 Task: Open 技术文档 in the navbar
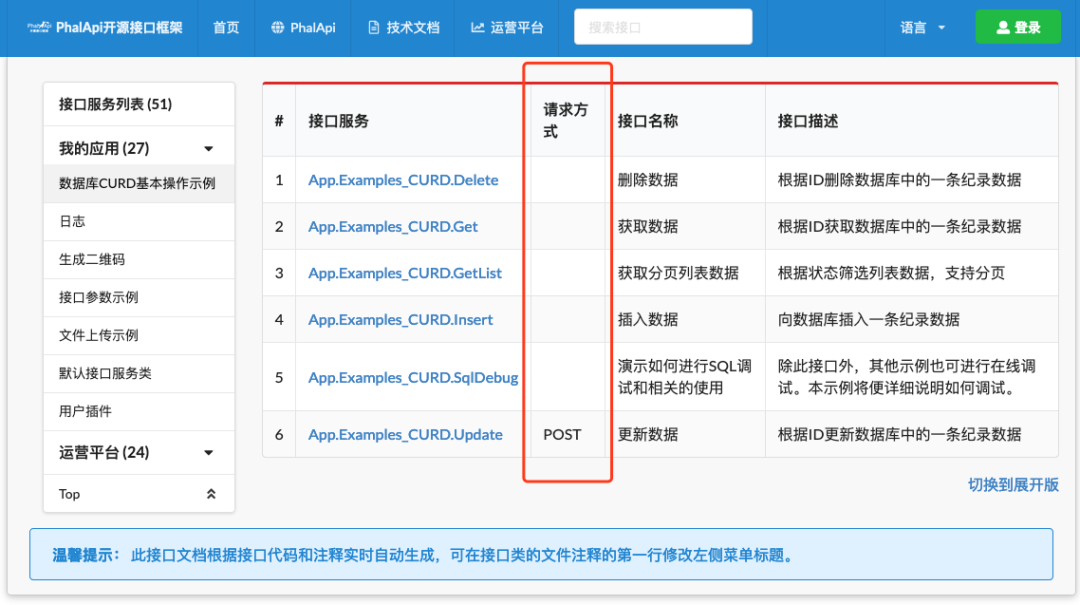404,28
